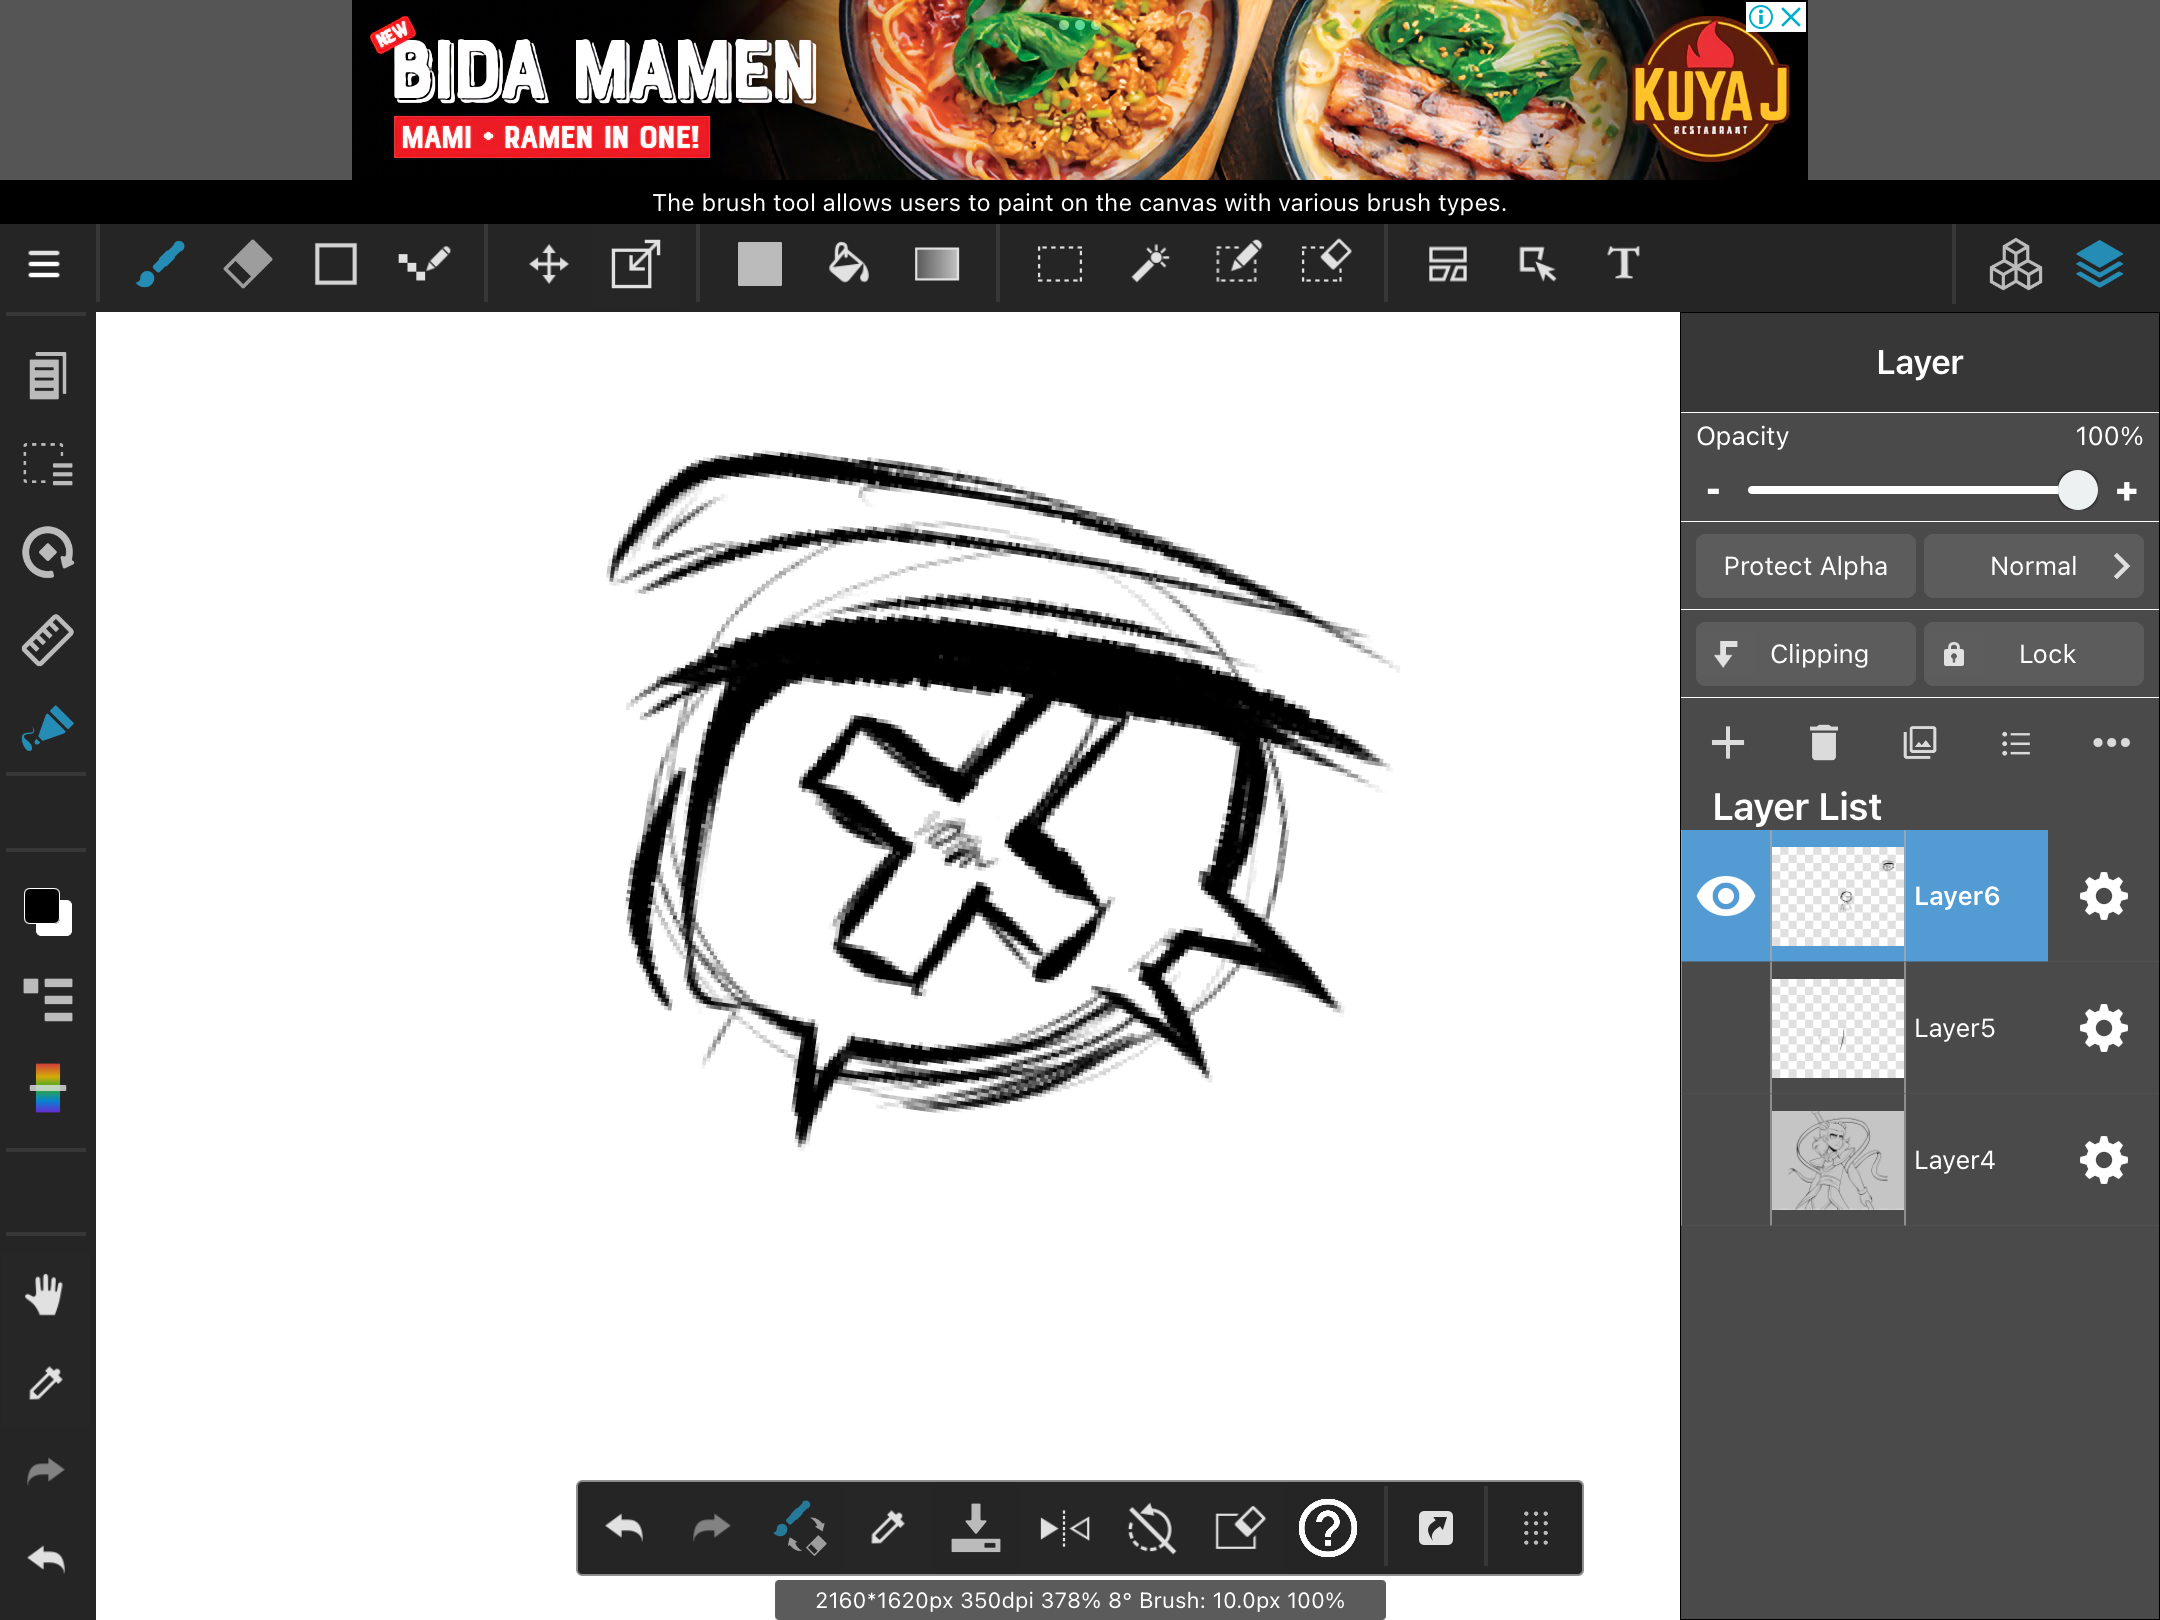Open the layers panel tab icon

tap(2099, 265)
